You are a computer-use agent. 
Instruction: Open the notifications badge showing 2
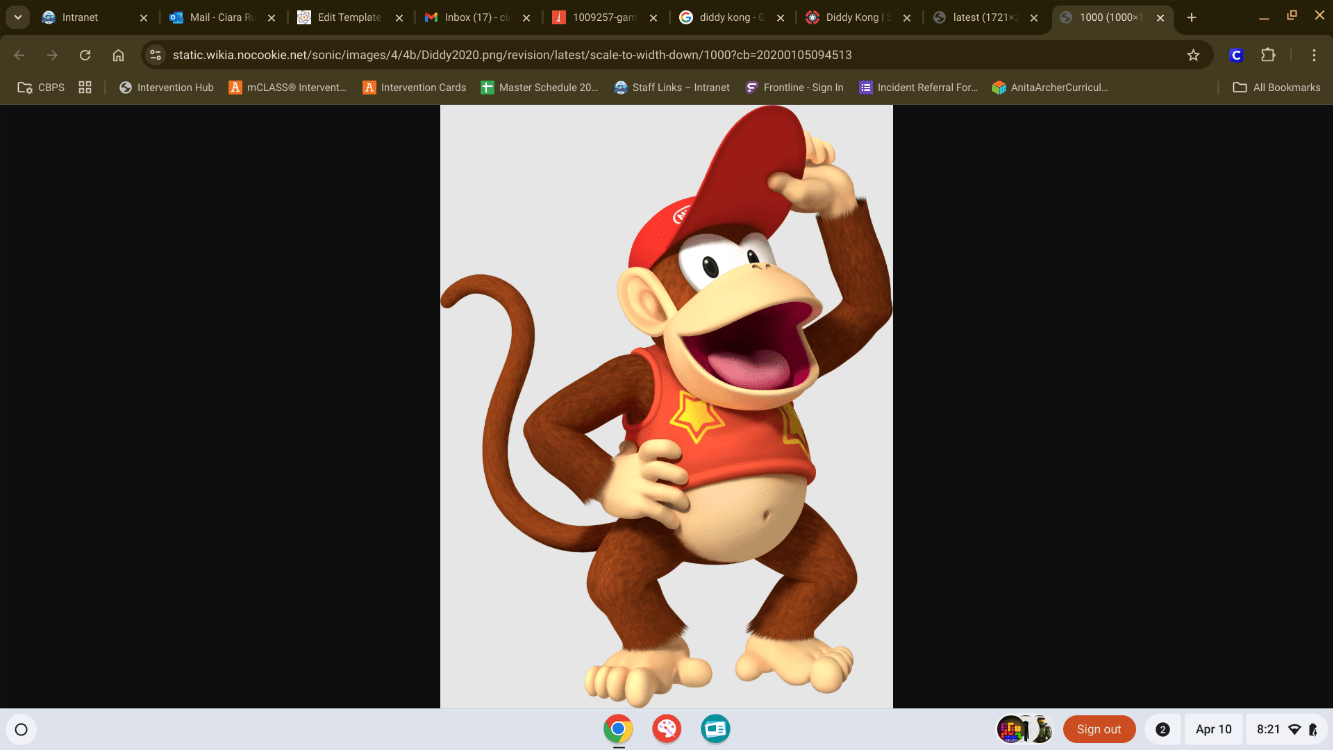click(x=1162, y=729)
